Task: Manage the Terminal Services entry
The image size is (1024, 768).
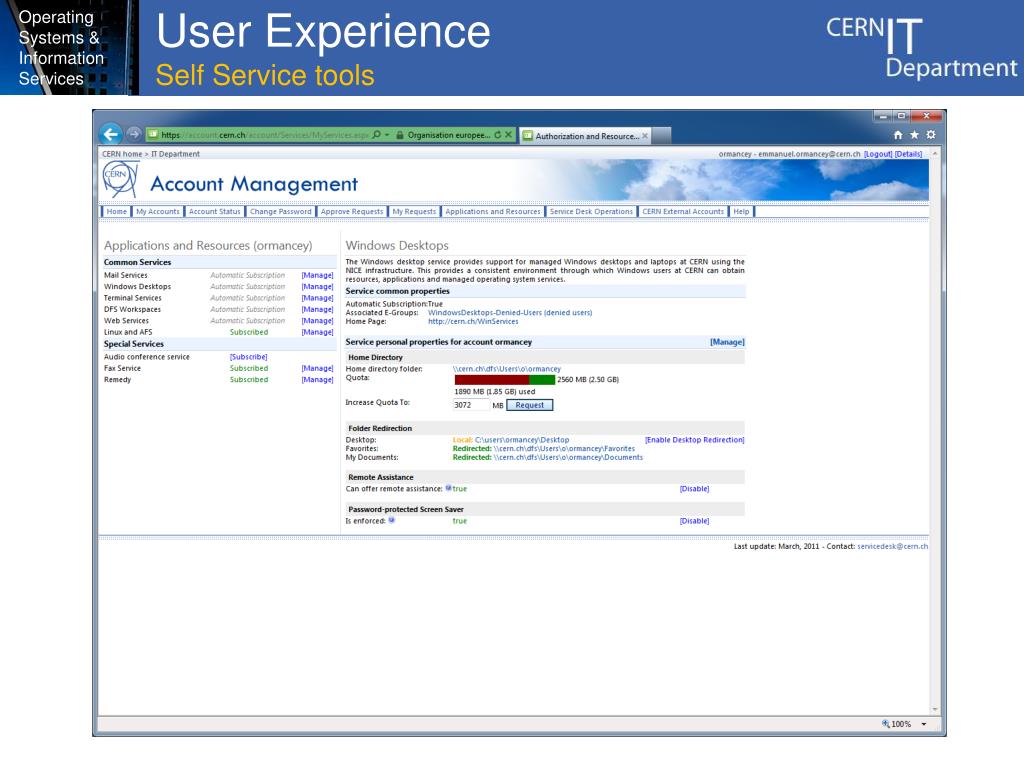Action: [317, 298]
